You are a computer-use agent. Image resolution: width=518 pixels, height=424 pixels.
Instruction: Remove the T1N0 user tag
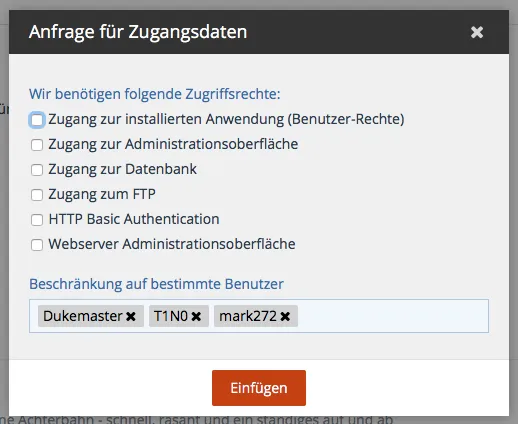(x=196, y=316)
